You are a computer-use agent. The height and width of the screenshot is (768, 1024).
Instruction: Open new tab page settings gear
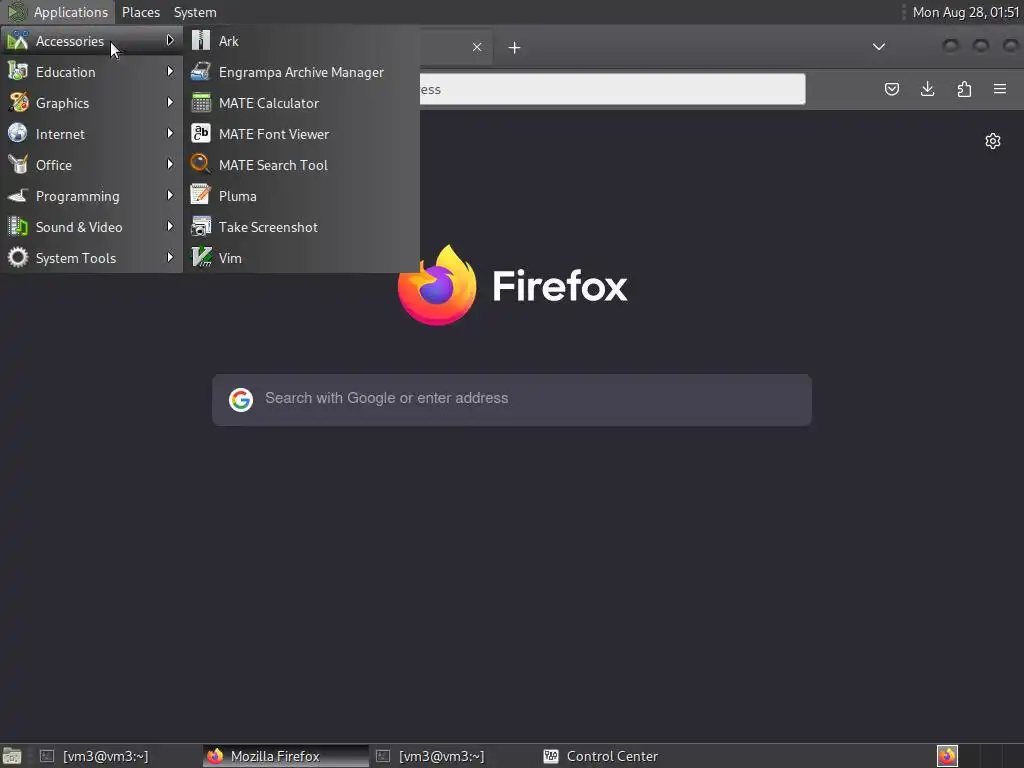coord(993,141)
